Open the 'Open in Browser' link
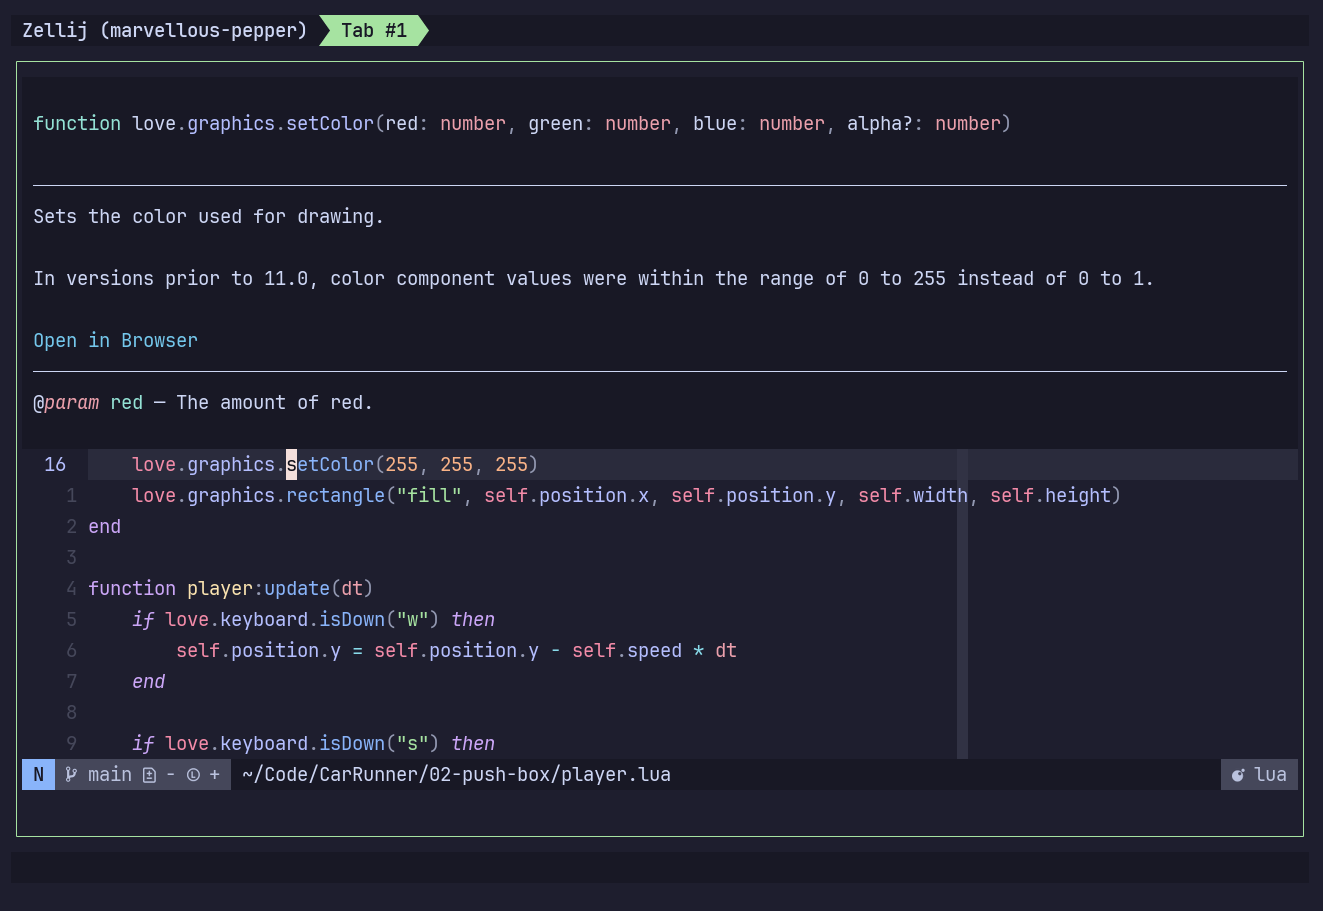 coord(115,341)
